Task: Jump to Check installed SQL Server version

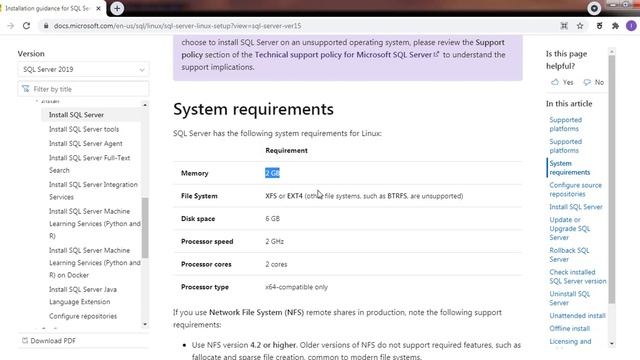Action: tap(578, 276)
